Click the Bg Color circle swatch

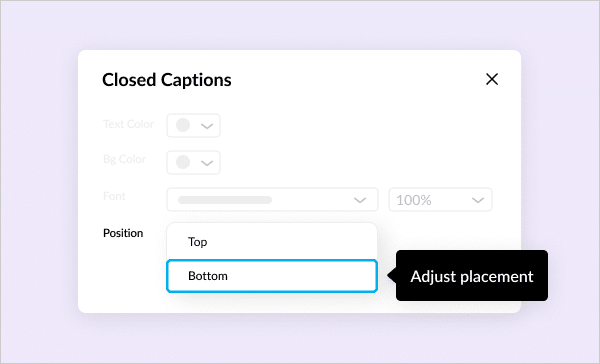[183, 162]
